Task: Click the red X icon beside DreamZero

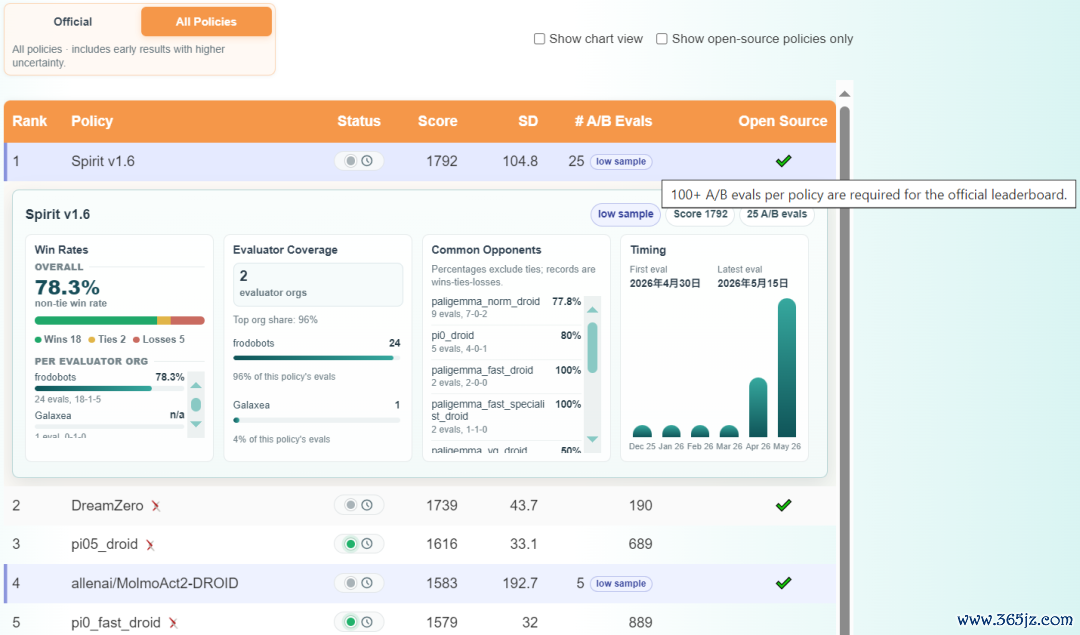Action: click(x=156, y=506)
